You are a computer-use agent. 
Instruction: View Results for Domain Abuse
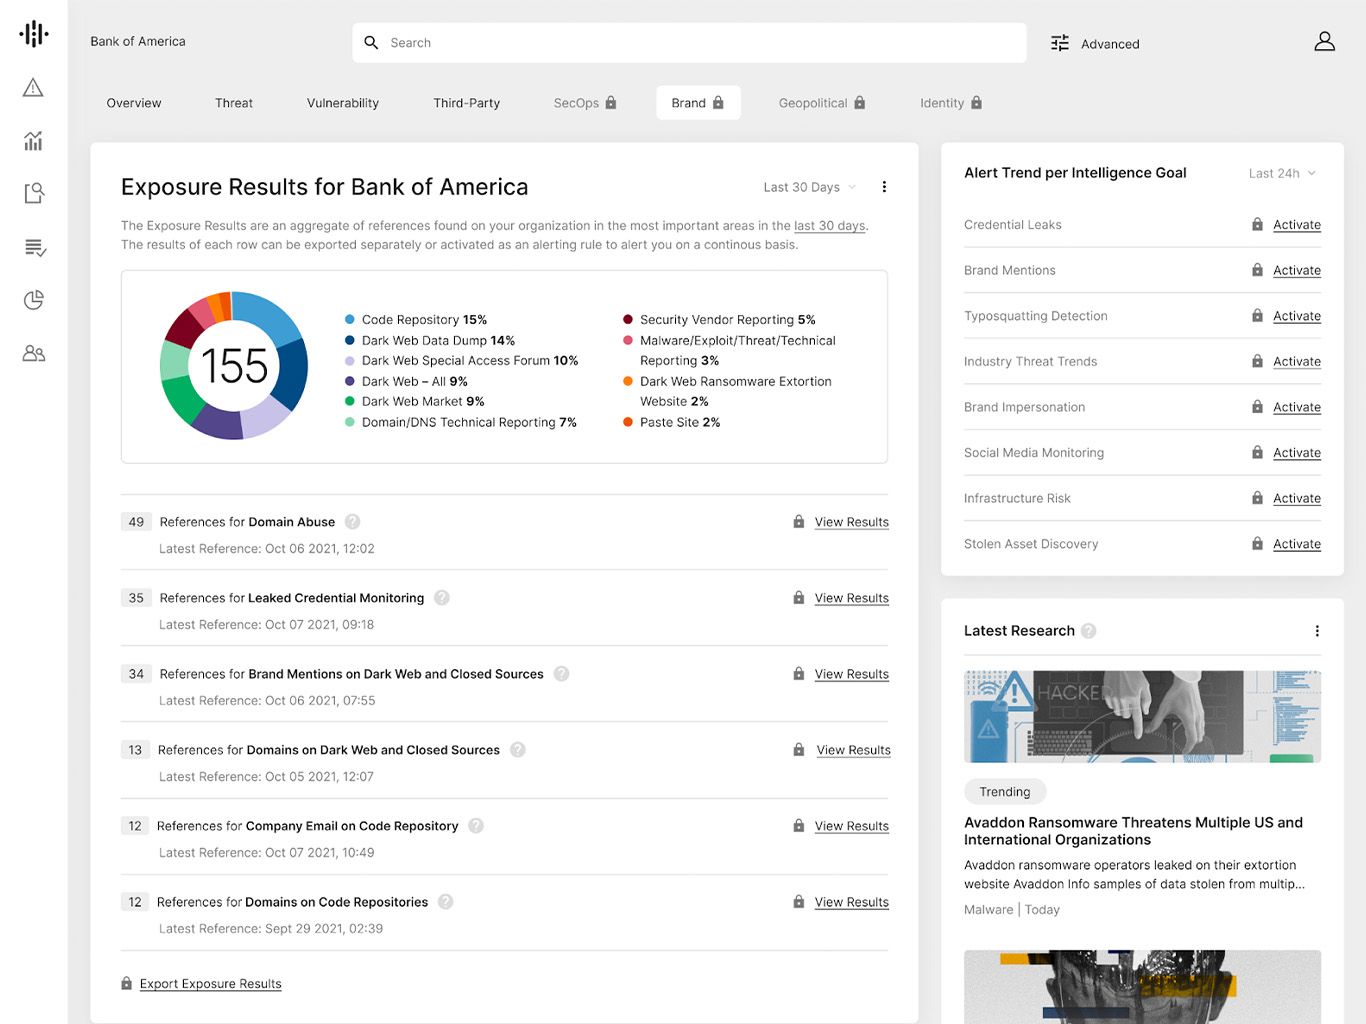[852, 522]
